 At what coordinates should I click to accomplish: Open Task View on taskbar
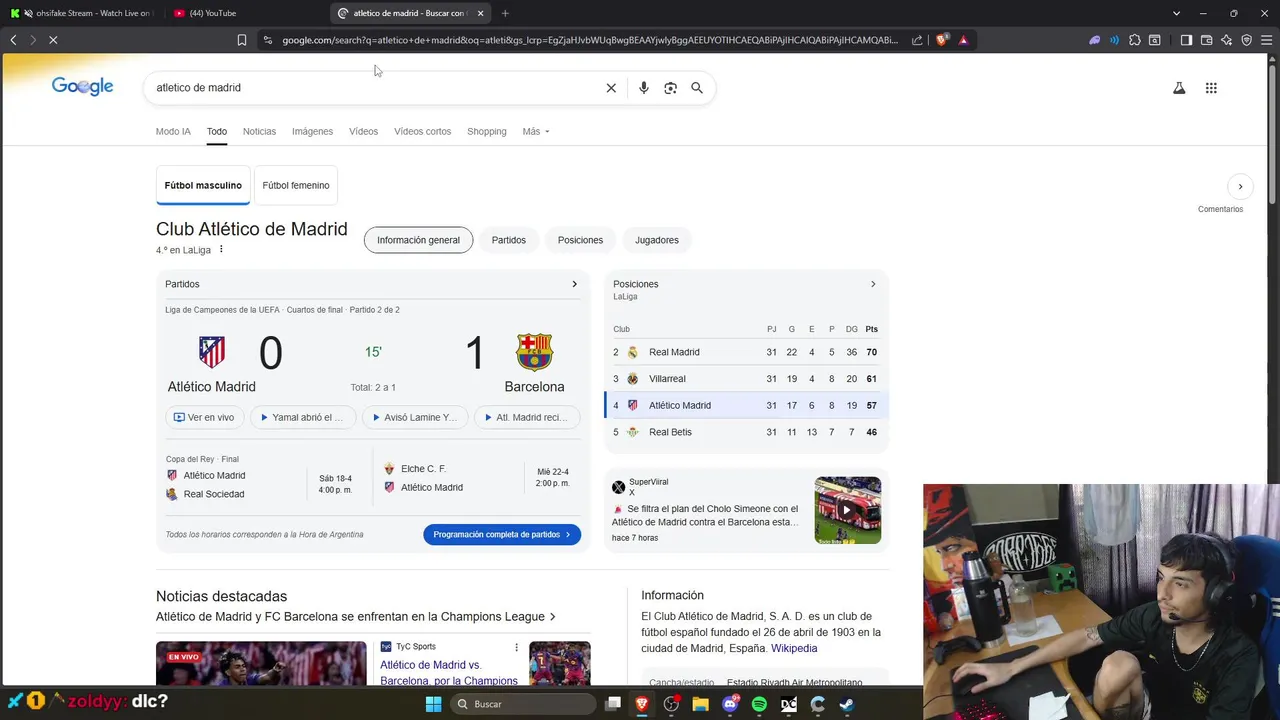click(x=613, y=704)
